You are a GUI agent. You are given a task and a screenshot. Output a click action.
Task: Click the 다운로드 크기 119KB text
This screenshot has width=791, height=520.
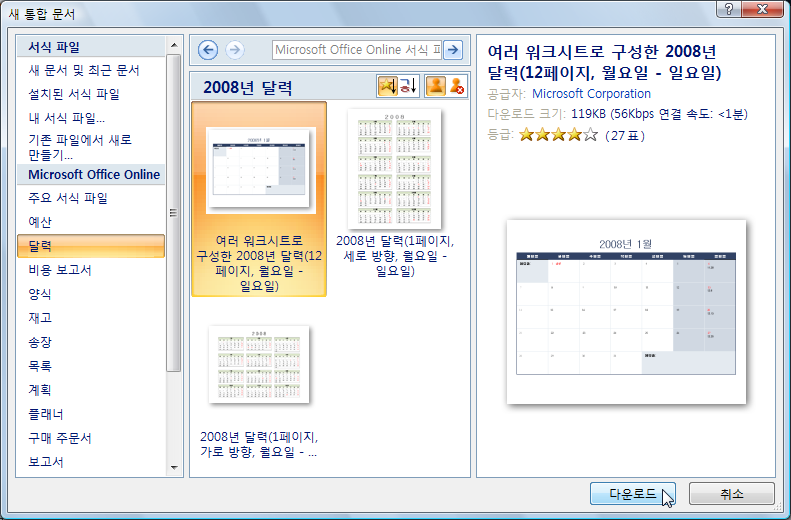pyautogui.click(x=617, y=114)
